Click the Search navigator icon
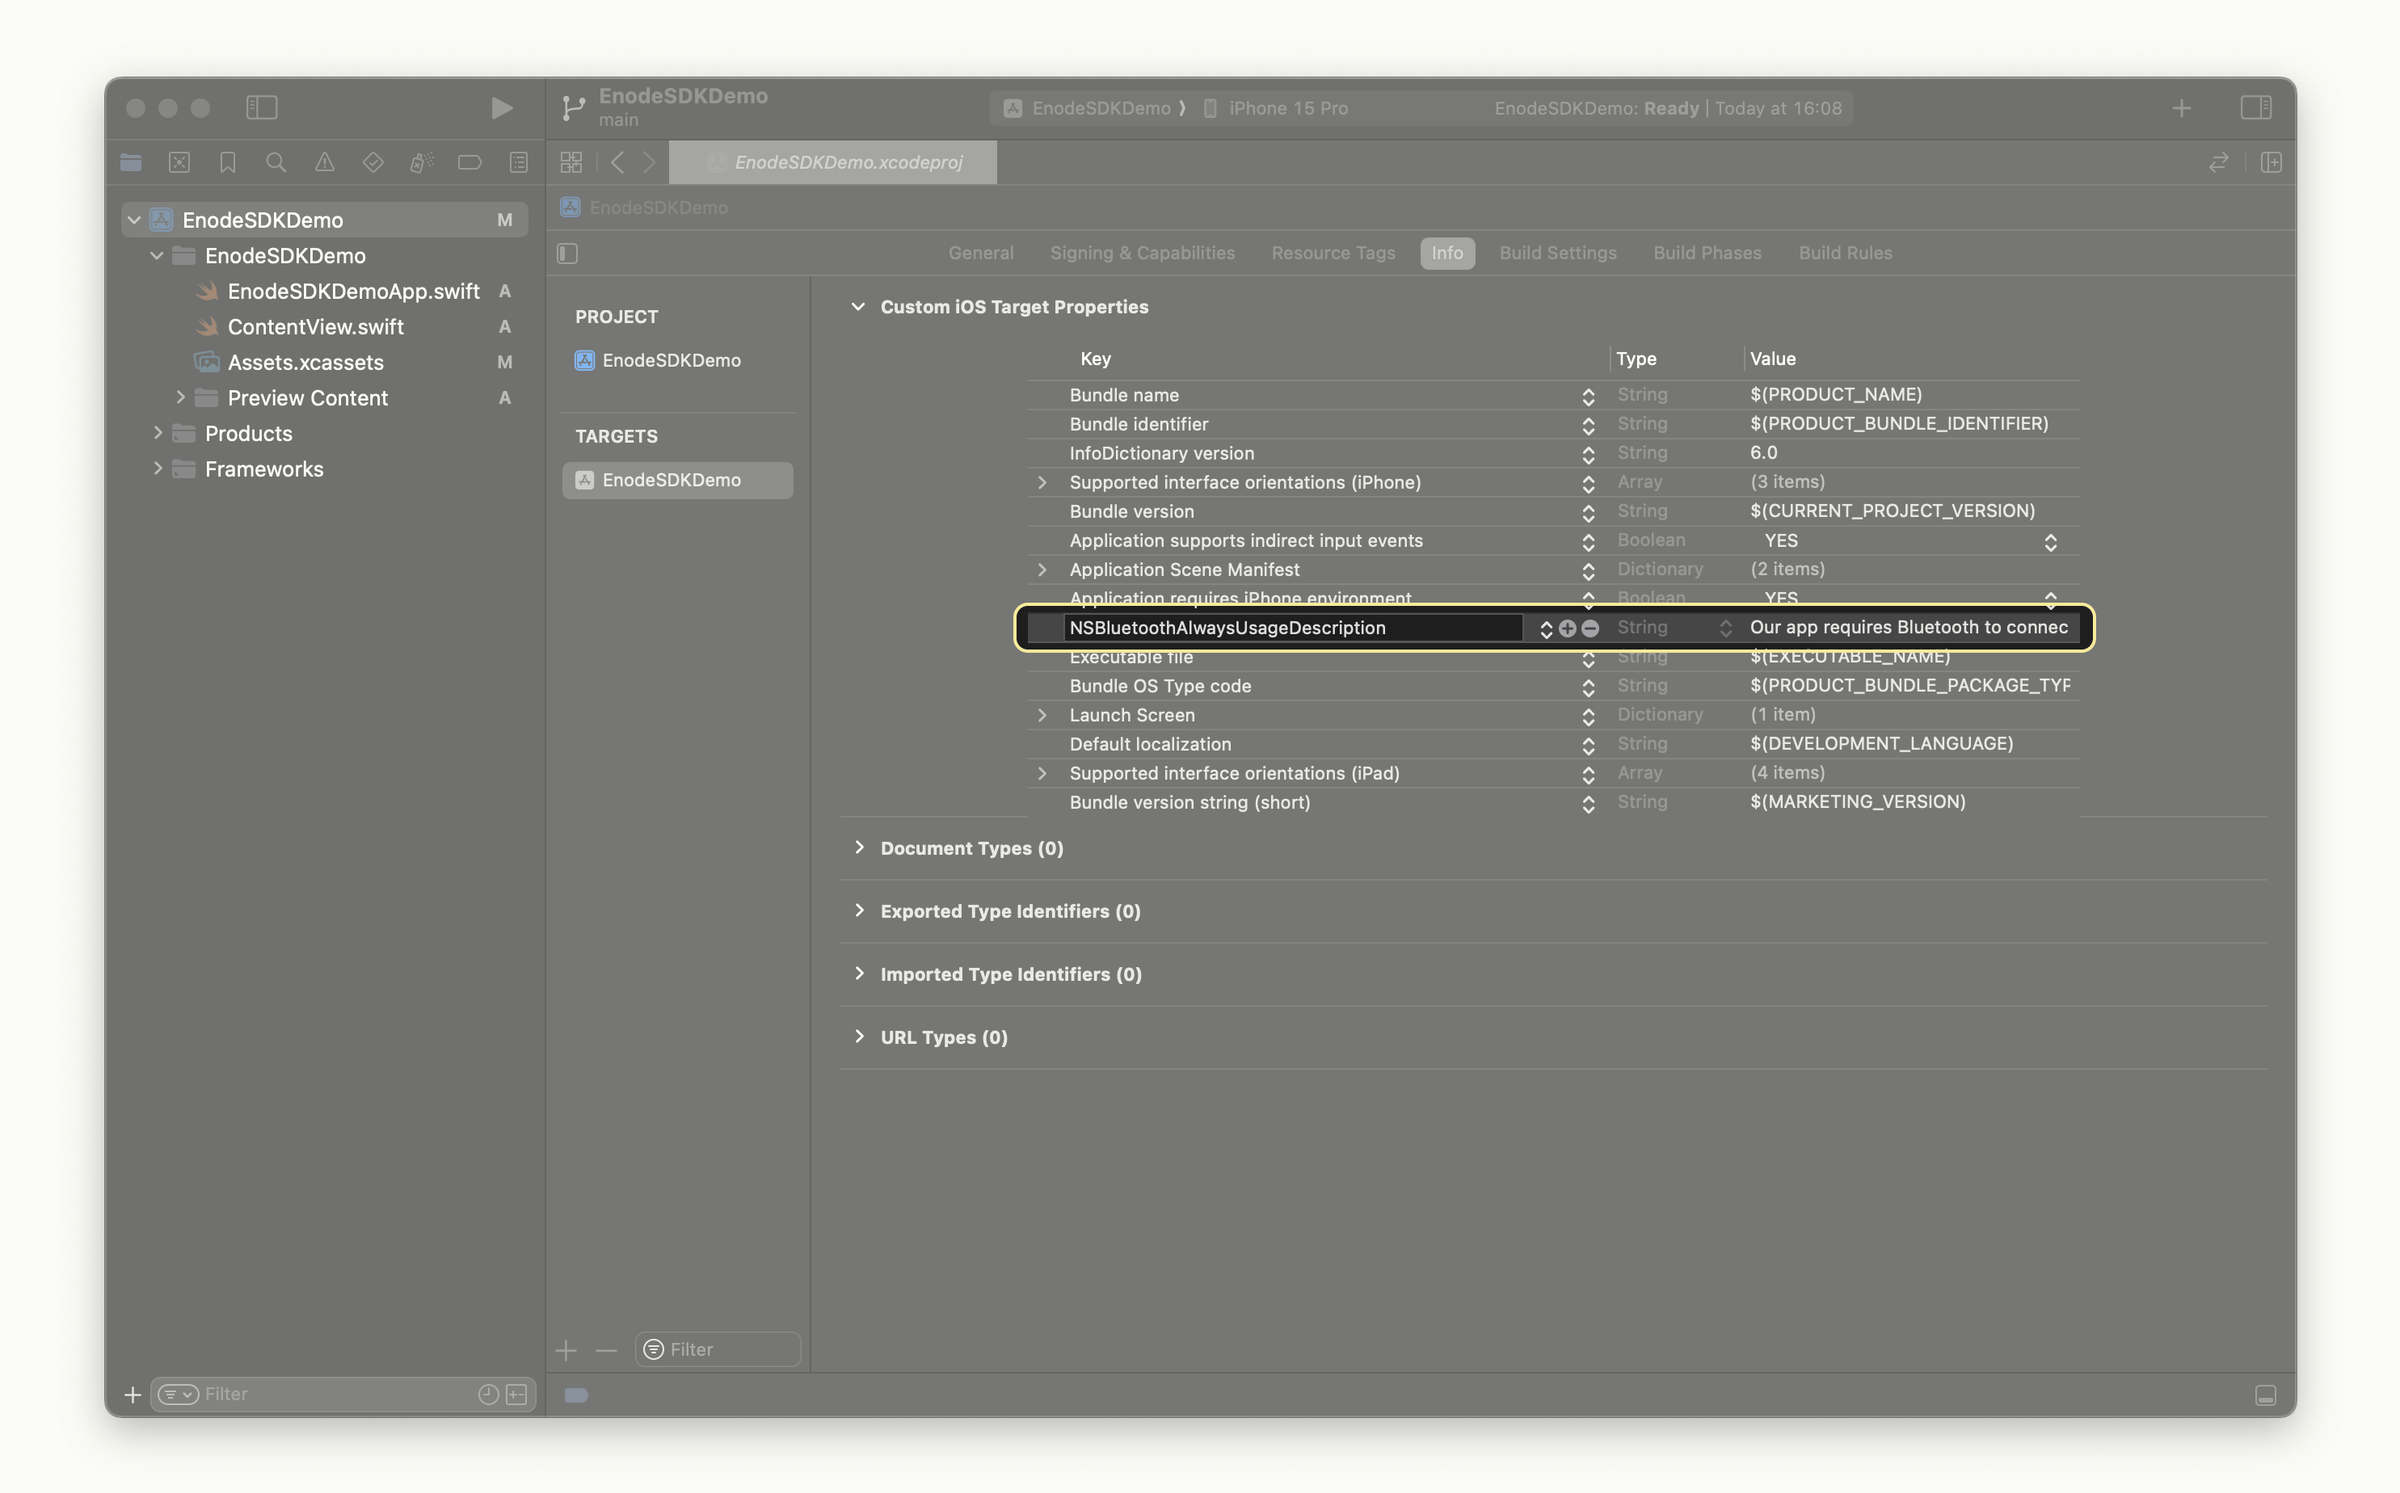This screenshot has height=1493, width=2400. point(273,162)
